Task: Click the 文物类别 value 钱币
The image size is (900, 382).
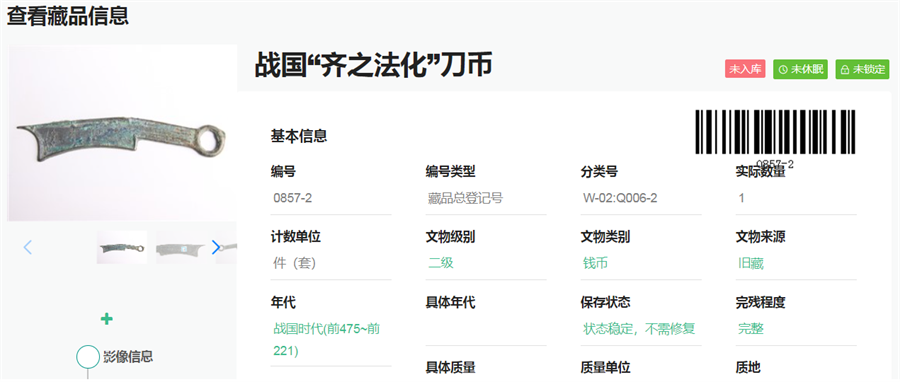Action: point(596,263)
